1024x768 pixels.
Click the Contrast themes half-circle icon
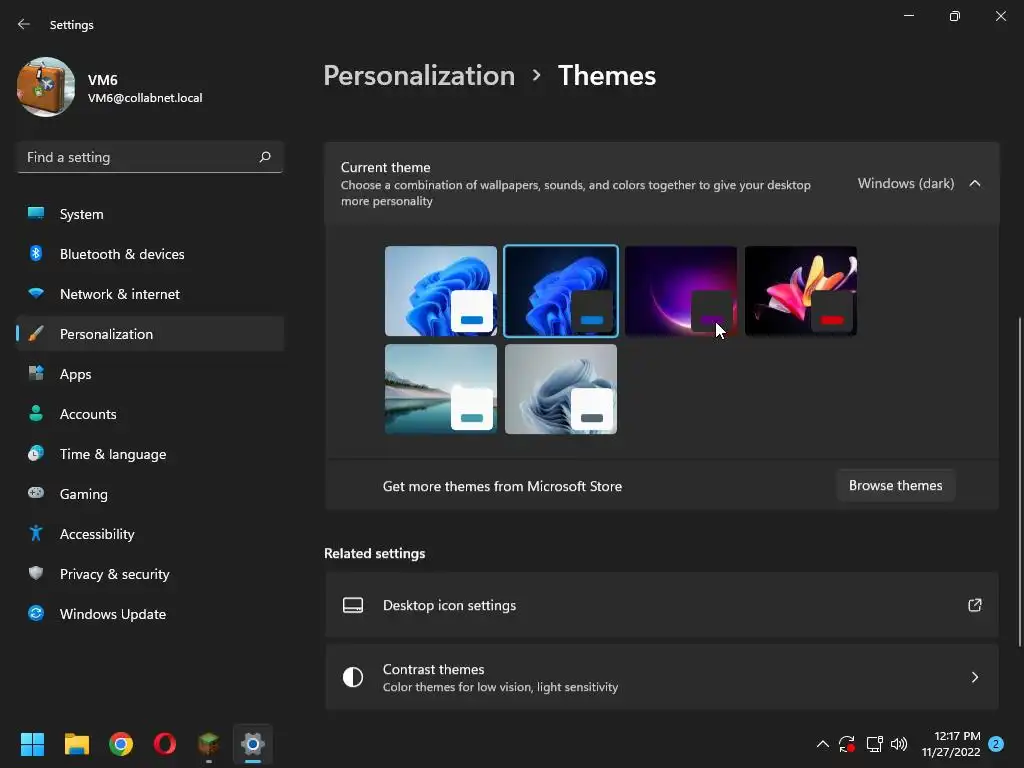click(353, 677)
